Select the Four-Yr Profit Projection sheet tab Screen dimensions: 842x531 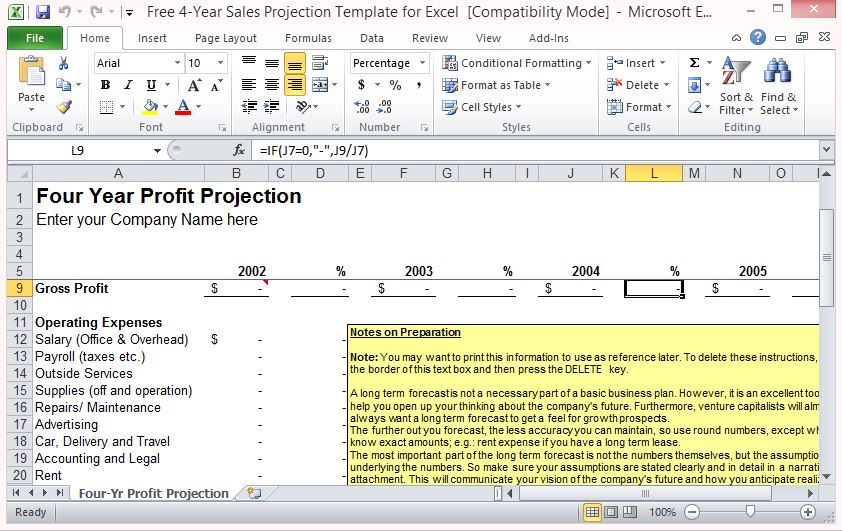click(153, 493)
